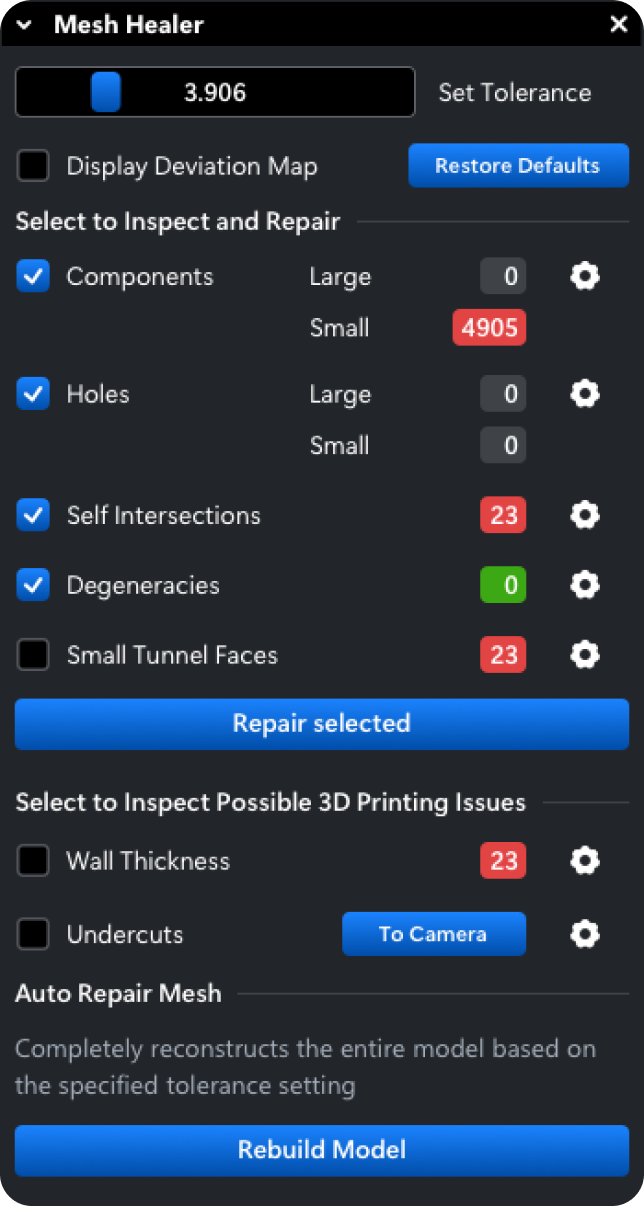This screenshot has height=1206, width=644.
Task: Click the red 4905 small components badge
Action: pyautogui.click(x=489, y=327)
